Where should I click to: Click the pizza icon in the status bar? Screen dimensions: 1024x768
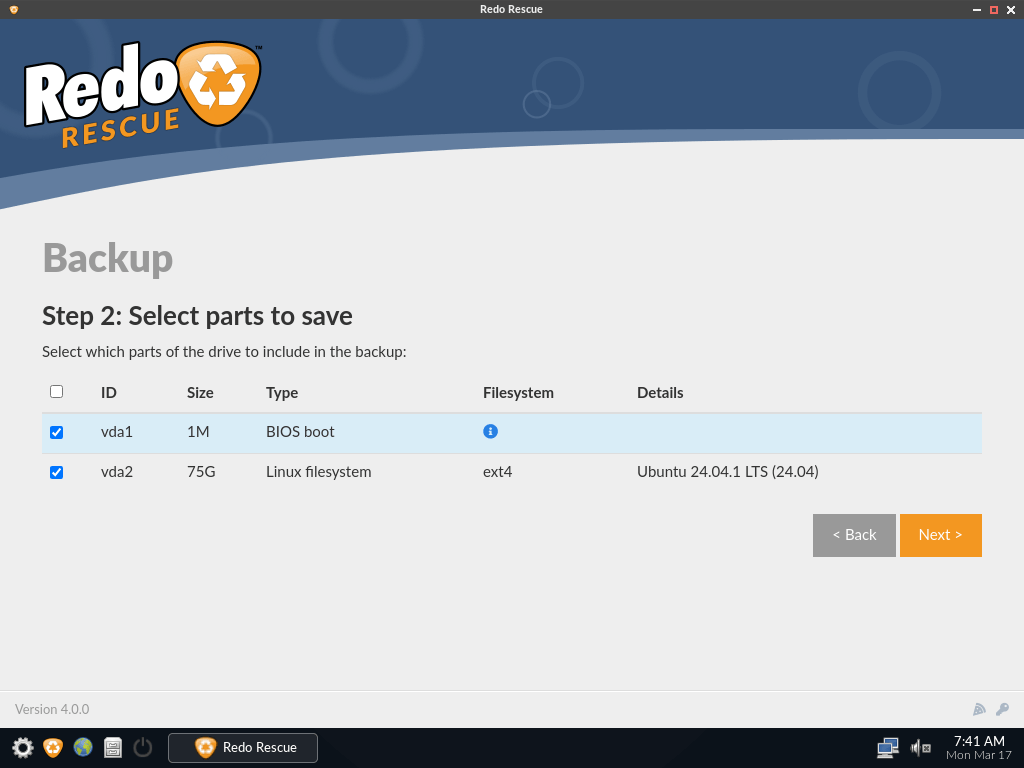click(979, 709)
